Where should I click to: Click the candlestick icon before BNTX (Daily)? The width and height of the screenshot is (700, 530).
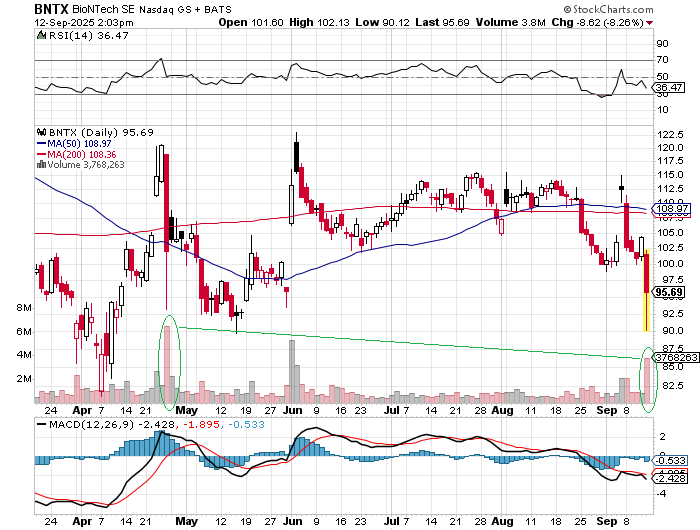point(41,132)
